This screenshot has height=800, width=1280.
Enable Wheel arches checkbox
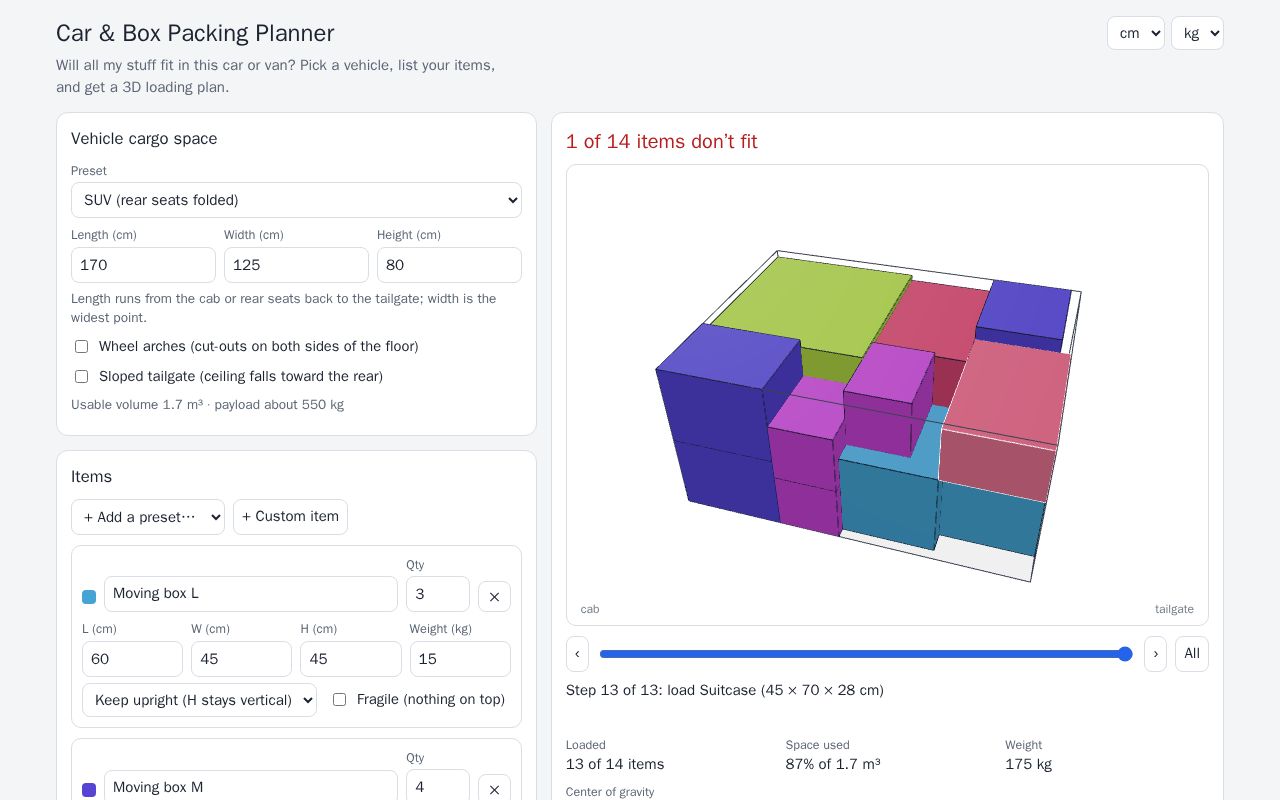coord(81,346)
